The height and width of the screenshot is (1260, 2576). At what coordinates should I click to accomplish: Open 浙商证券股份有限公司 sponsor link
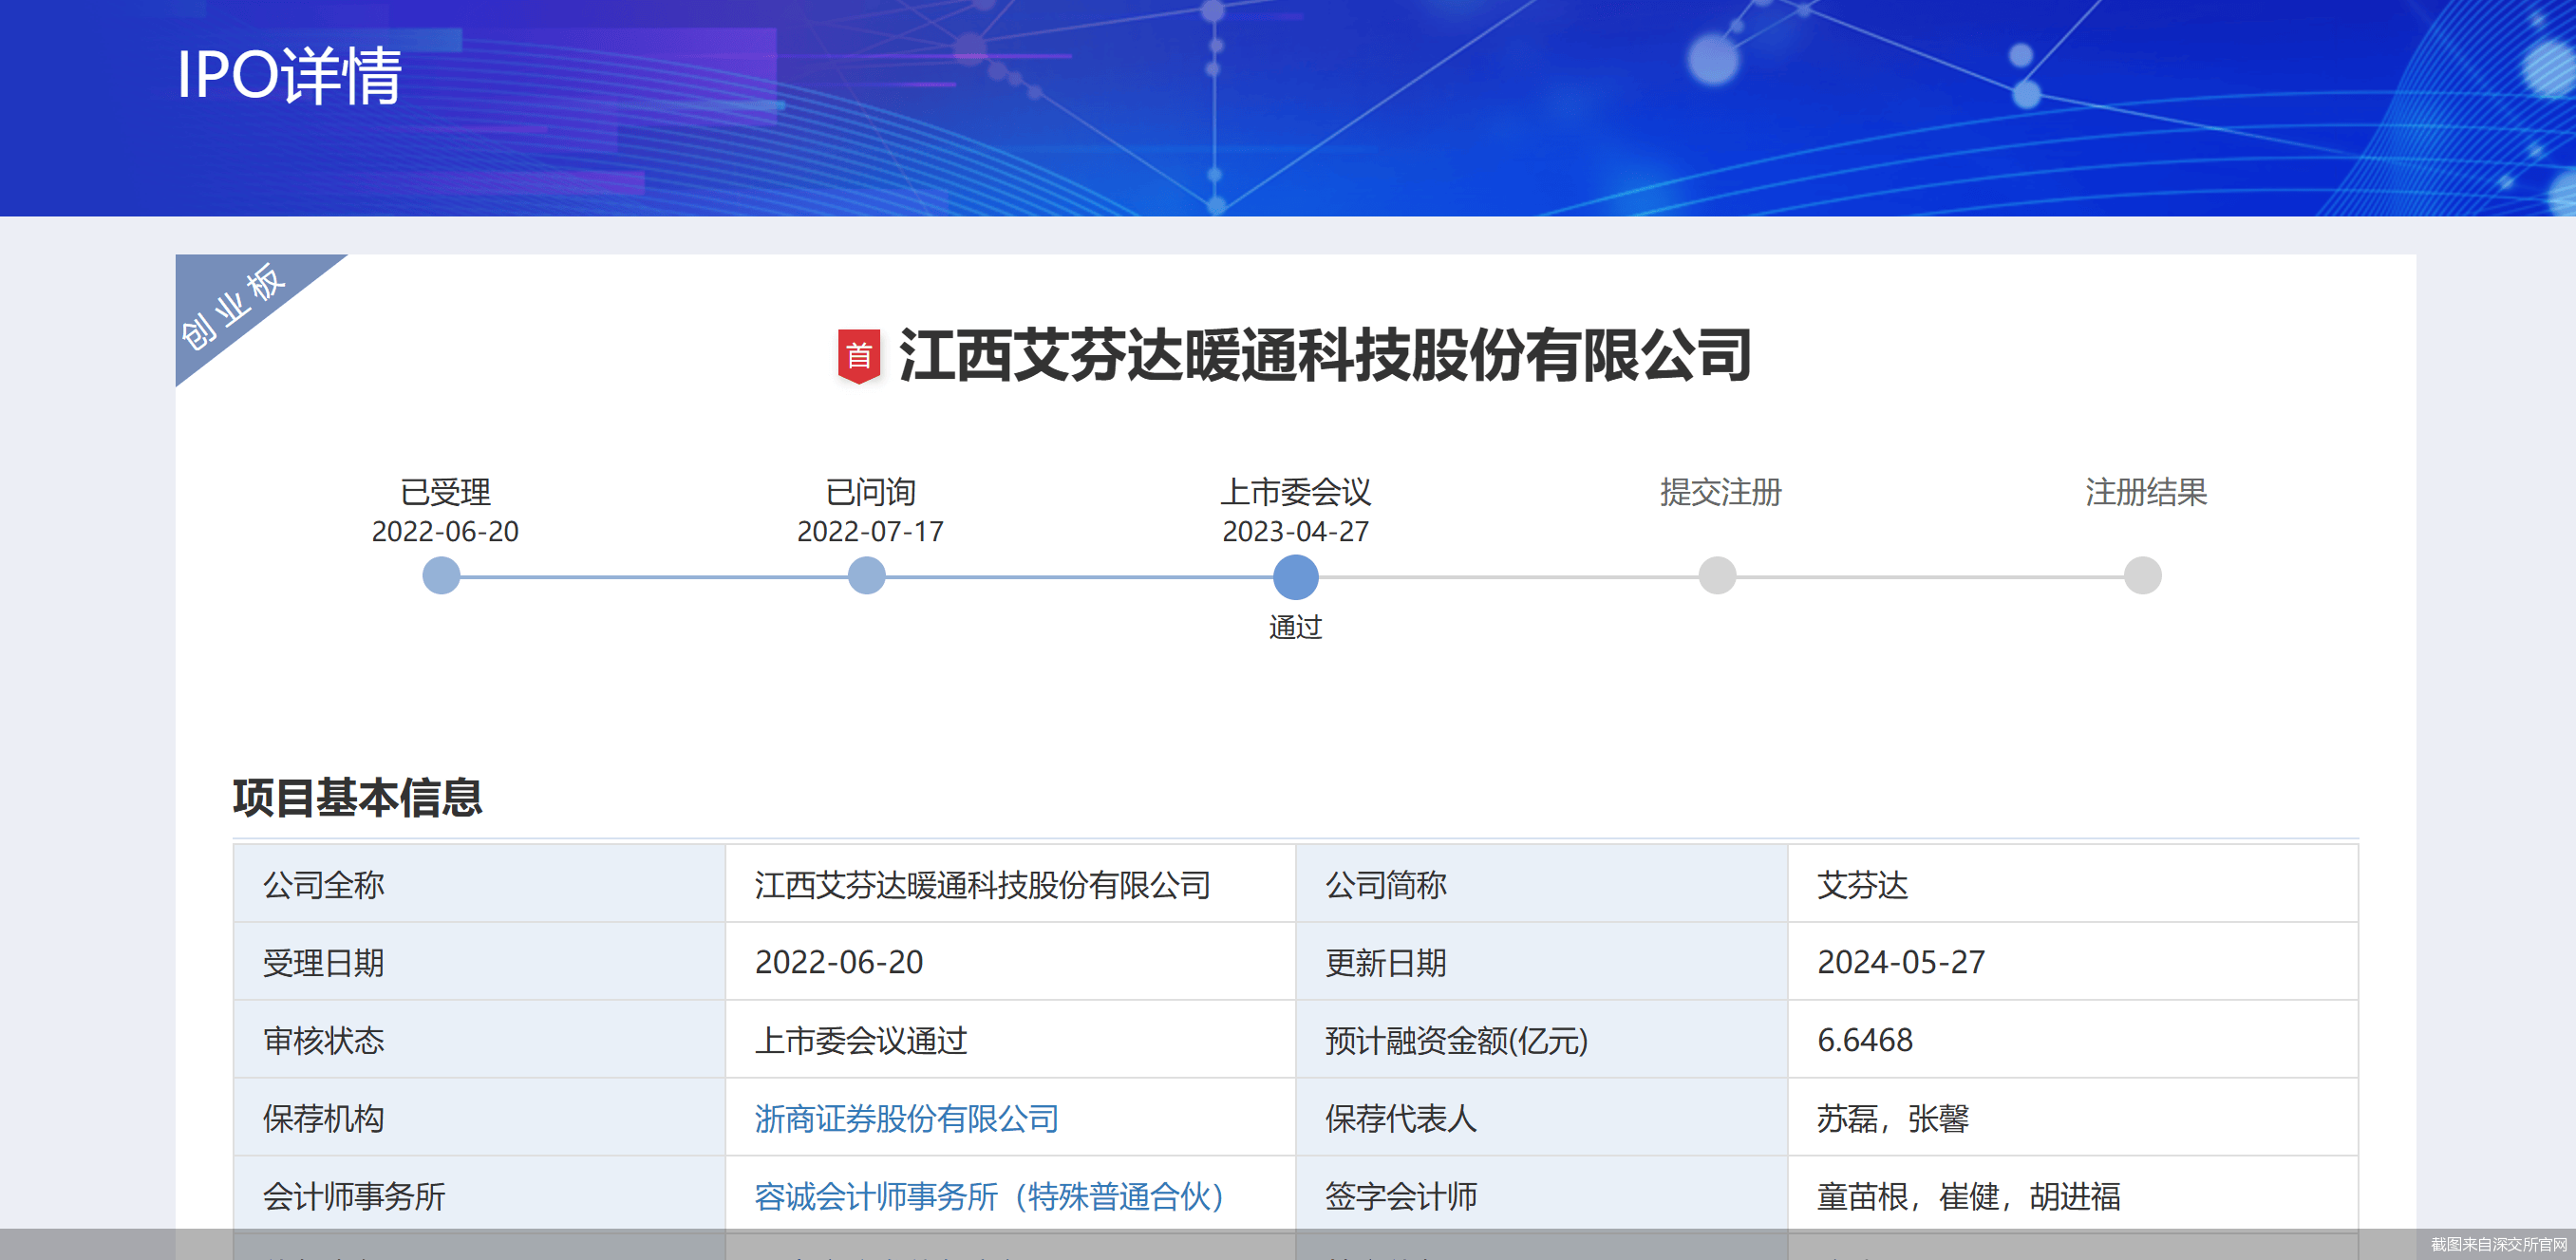[x=906, y=1117]
